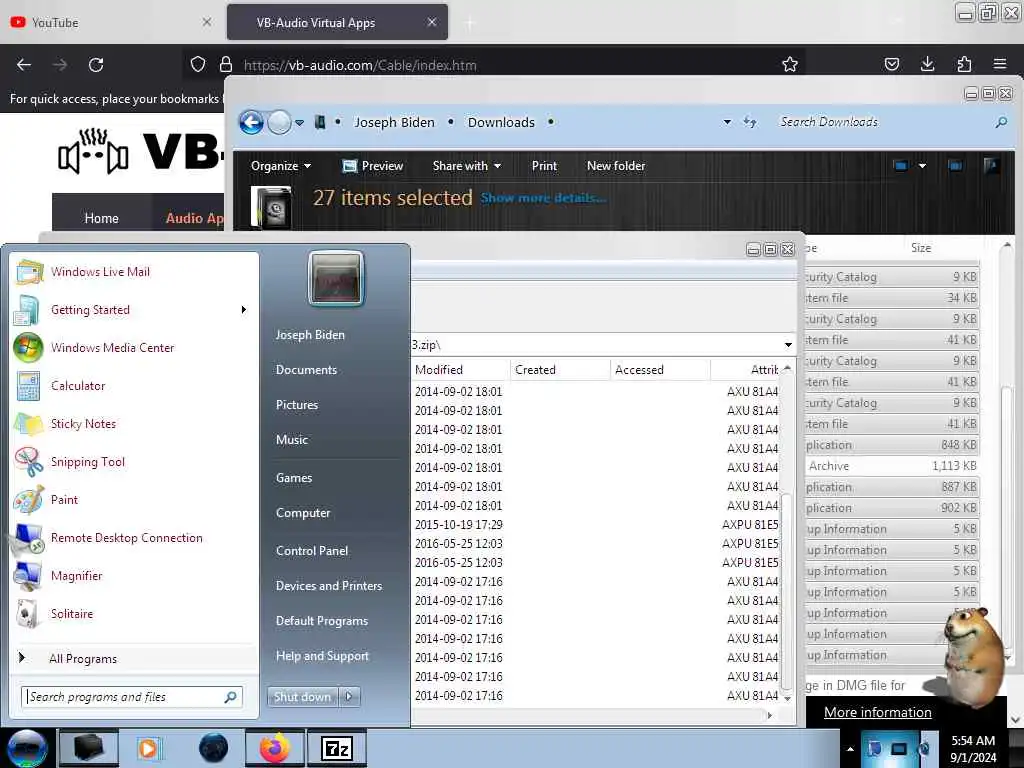Select the Archive 1,113 KB row
1024x768 pixels.
tap(891, 466)
